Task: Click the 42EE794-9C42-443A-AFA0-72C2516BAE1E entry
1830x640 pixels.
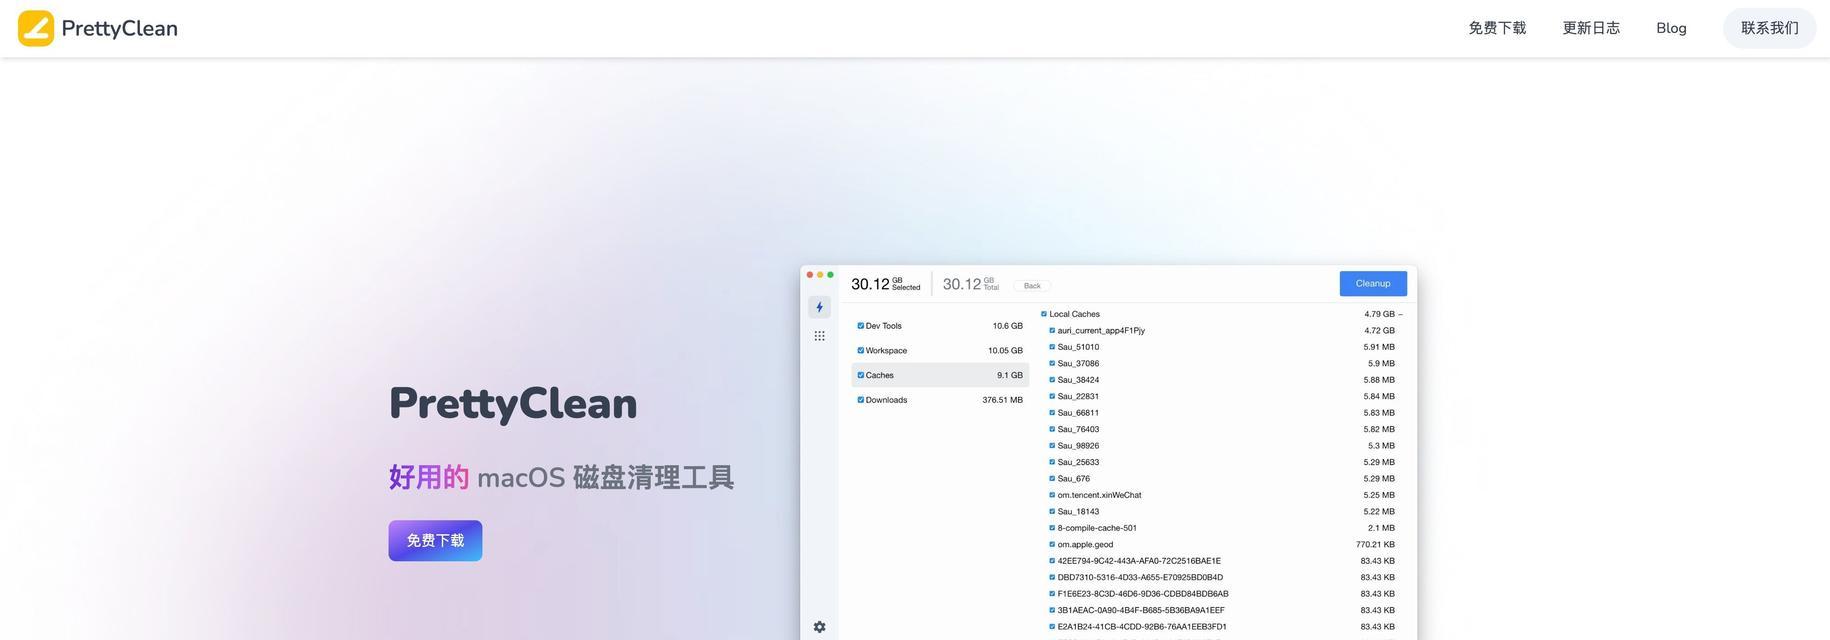Action: [1139, 561]
